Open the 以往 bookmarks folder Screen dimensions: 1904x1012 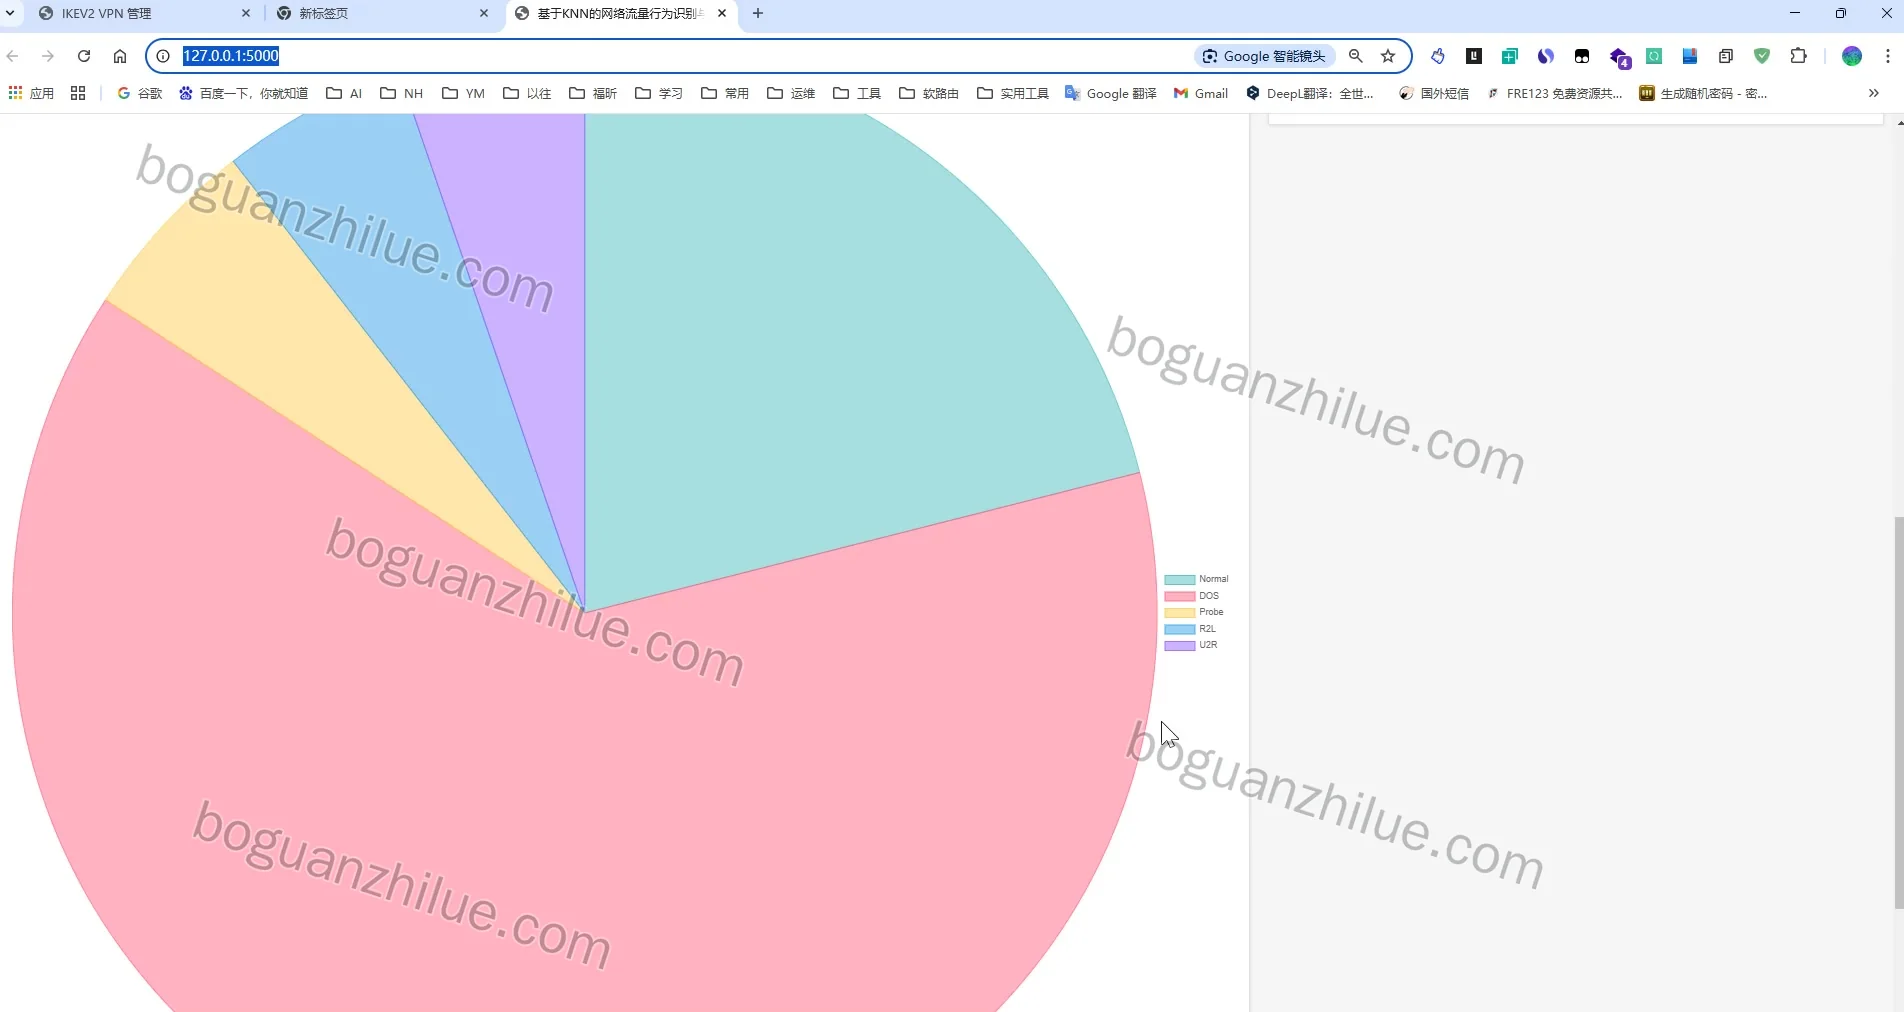coord(527,93)
